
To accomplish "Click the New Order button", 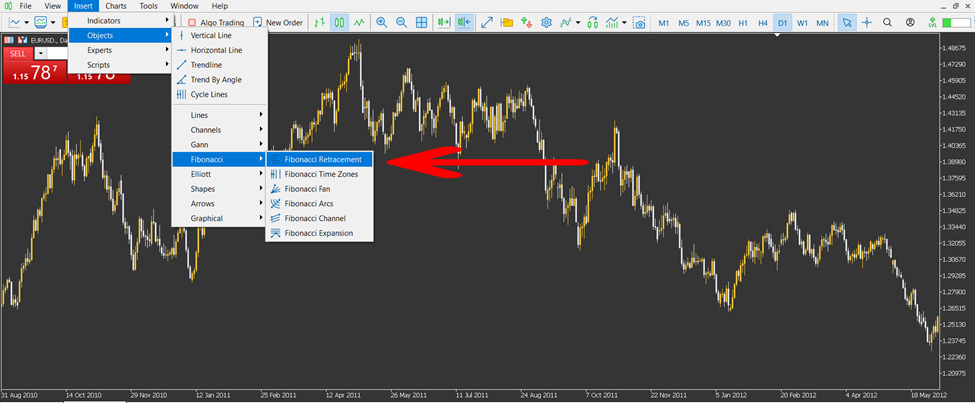I will click(x=279, y=22).
